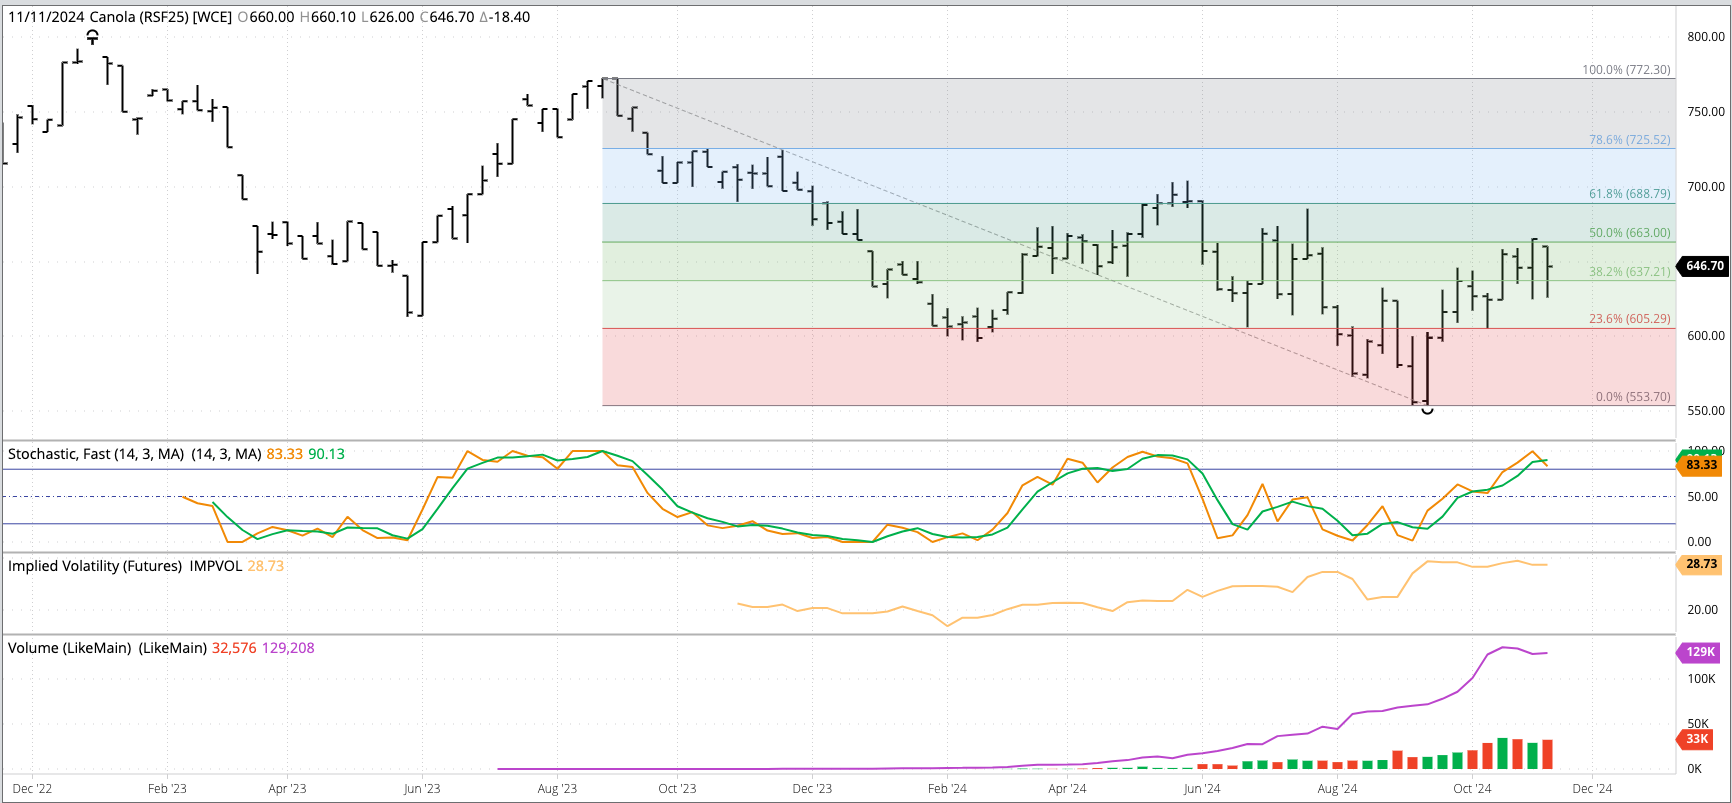The width and height of the screenshot is (1732, 803).
Task: Click the purple 129K open interest tag
Action: (1700, 652)
